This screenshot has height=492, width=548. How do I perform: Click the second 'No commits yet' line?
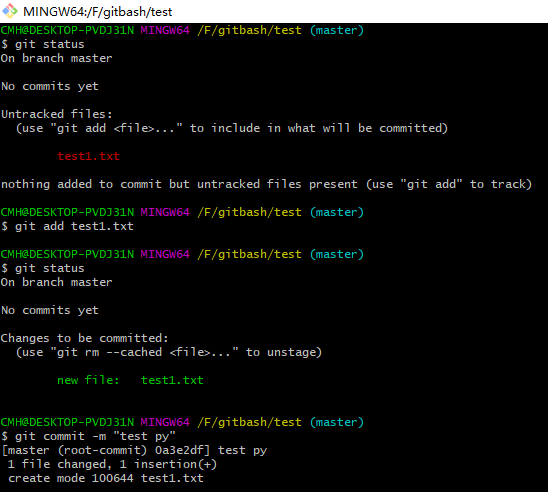click(50, 310)
